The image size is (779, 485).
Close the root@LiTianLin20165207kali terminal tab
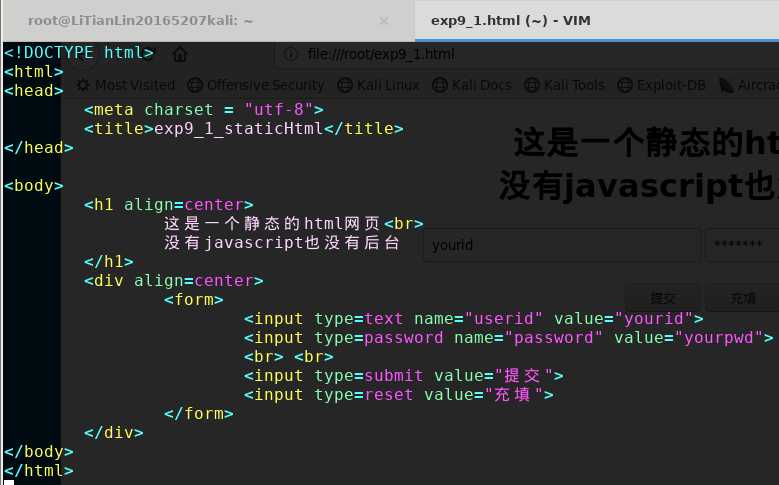point(384,21)
